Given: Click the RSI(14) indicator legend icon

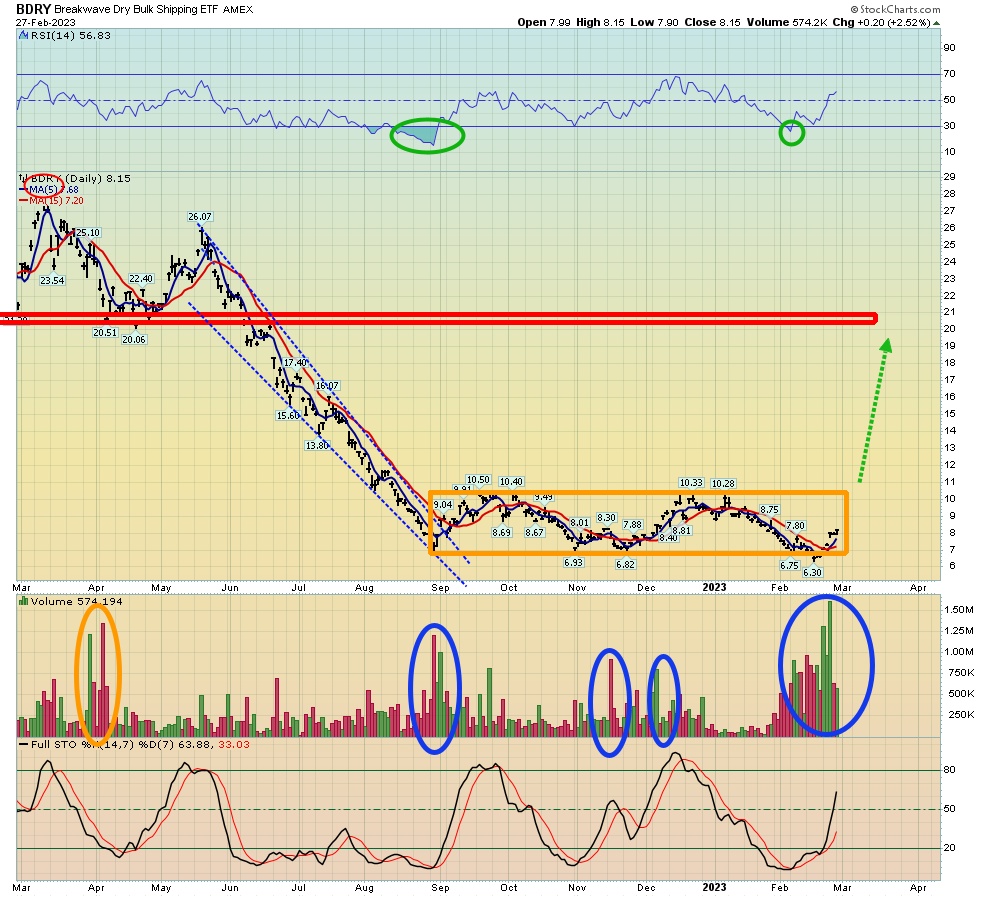Looking at the screenshot, I should click(22, 36).
